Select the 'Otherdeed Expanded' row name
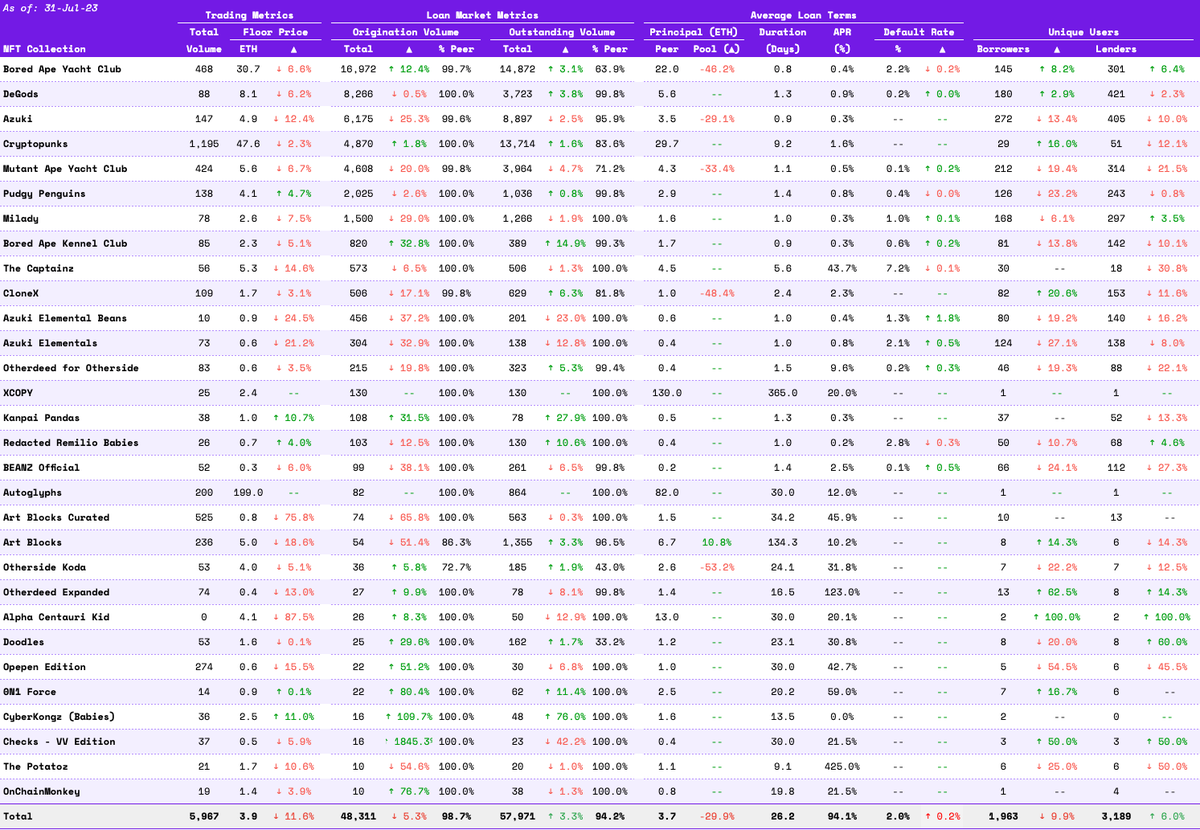Viewport: 1200px width, 830px height. 56,592
